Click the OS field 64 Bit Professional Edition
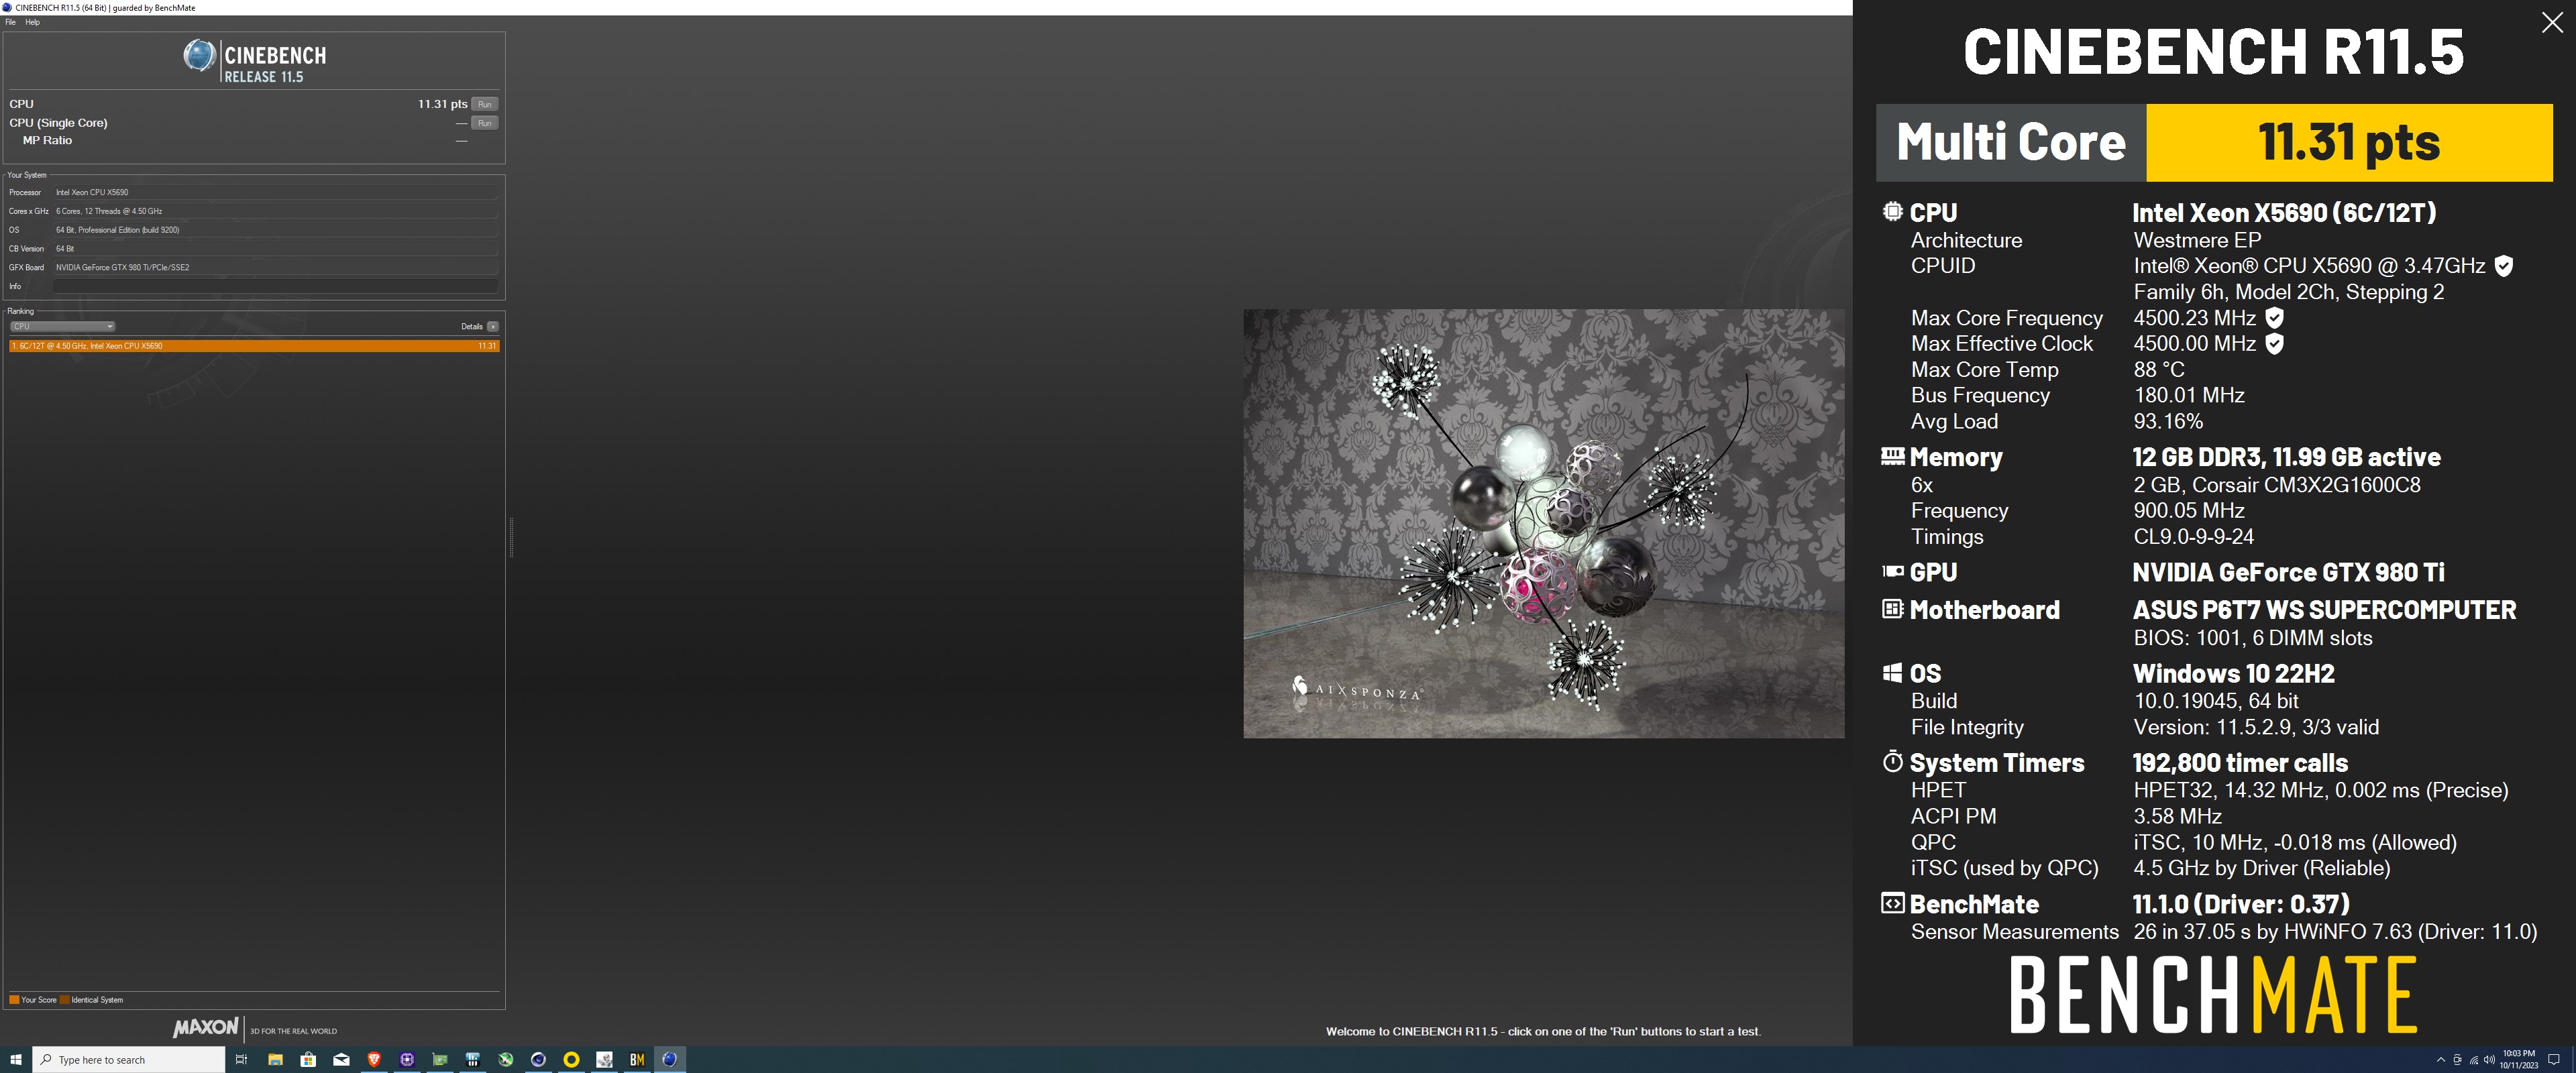This screenshot has height=1073, width=2576. 275,230
